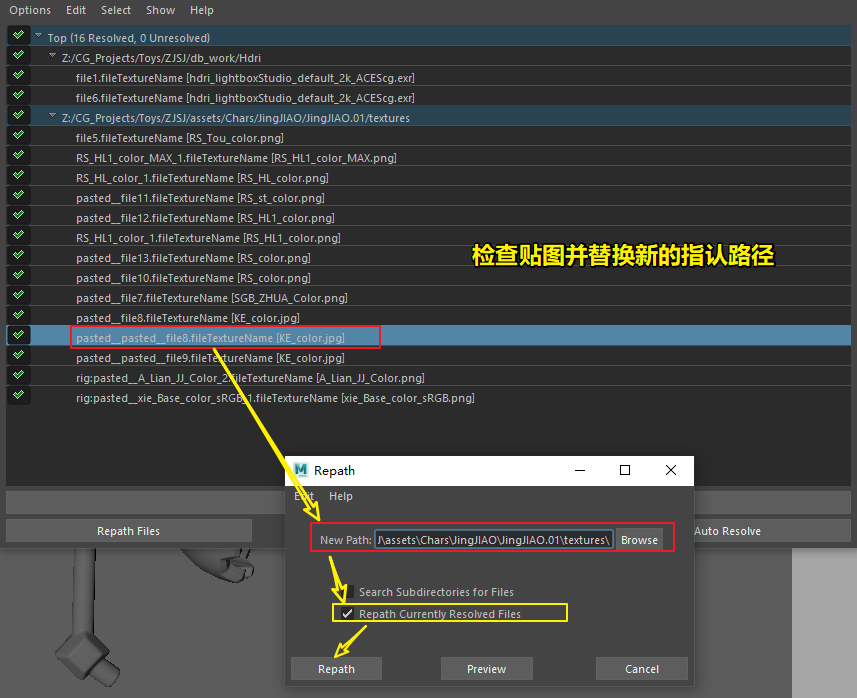Click the checkmark icon beside rig:pasted__xie_Base_color_sRGB_1
The height and width of the screenshot is (698, 857).
point(19,395)
